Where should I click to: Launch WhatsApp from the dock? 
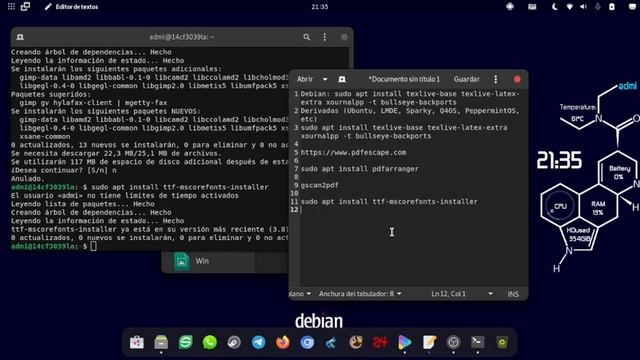point(210,342)
